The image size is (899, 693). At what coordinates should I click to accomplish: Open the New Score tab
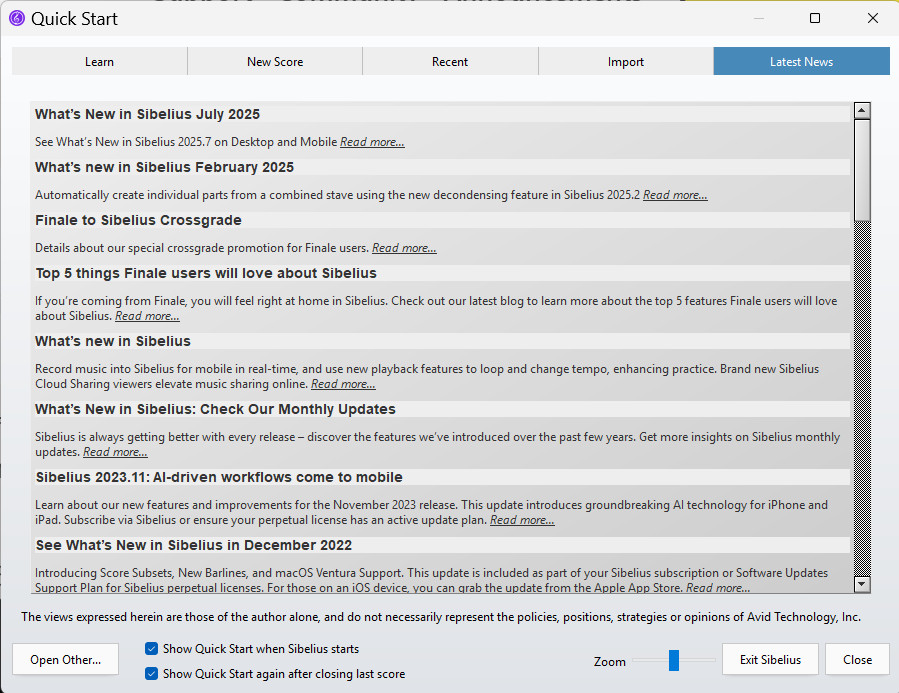[x=275, y=61]
